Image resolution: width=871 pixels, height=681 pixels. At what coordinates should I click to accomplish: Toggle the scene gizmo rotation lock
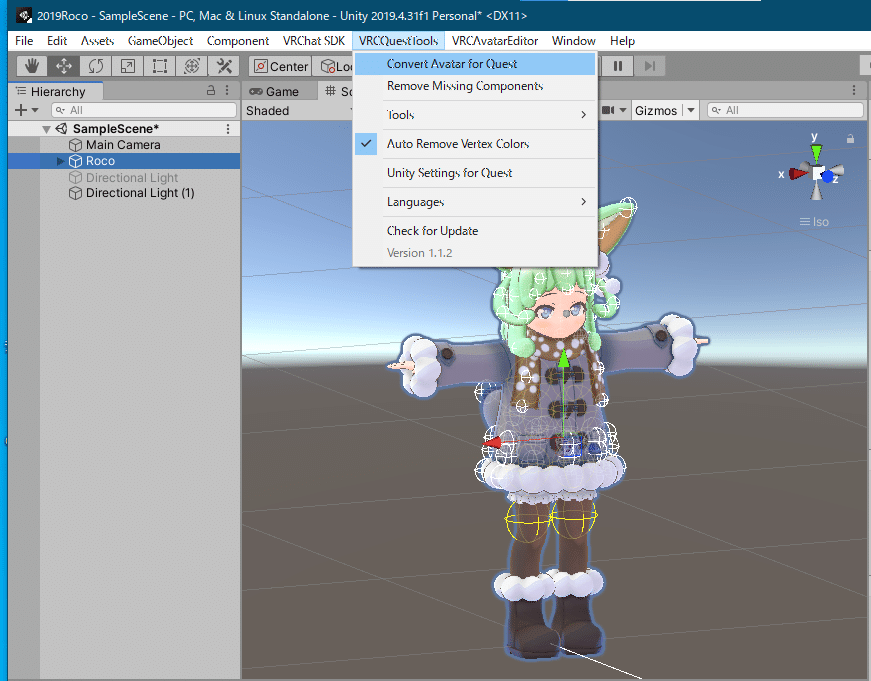[850, 139]
